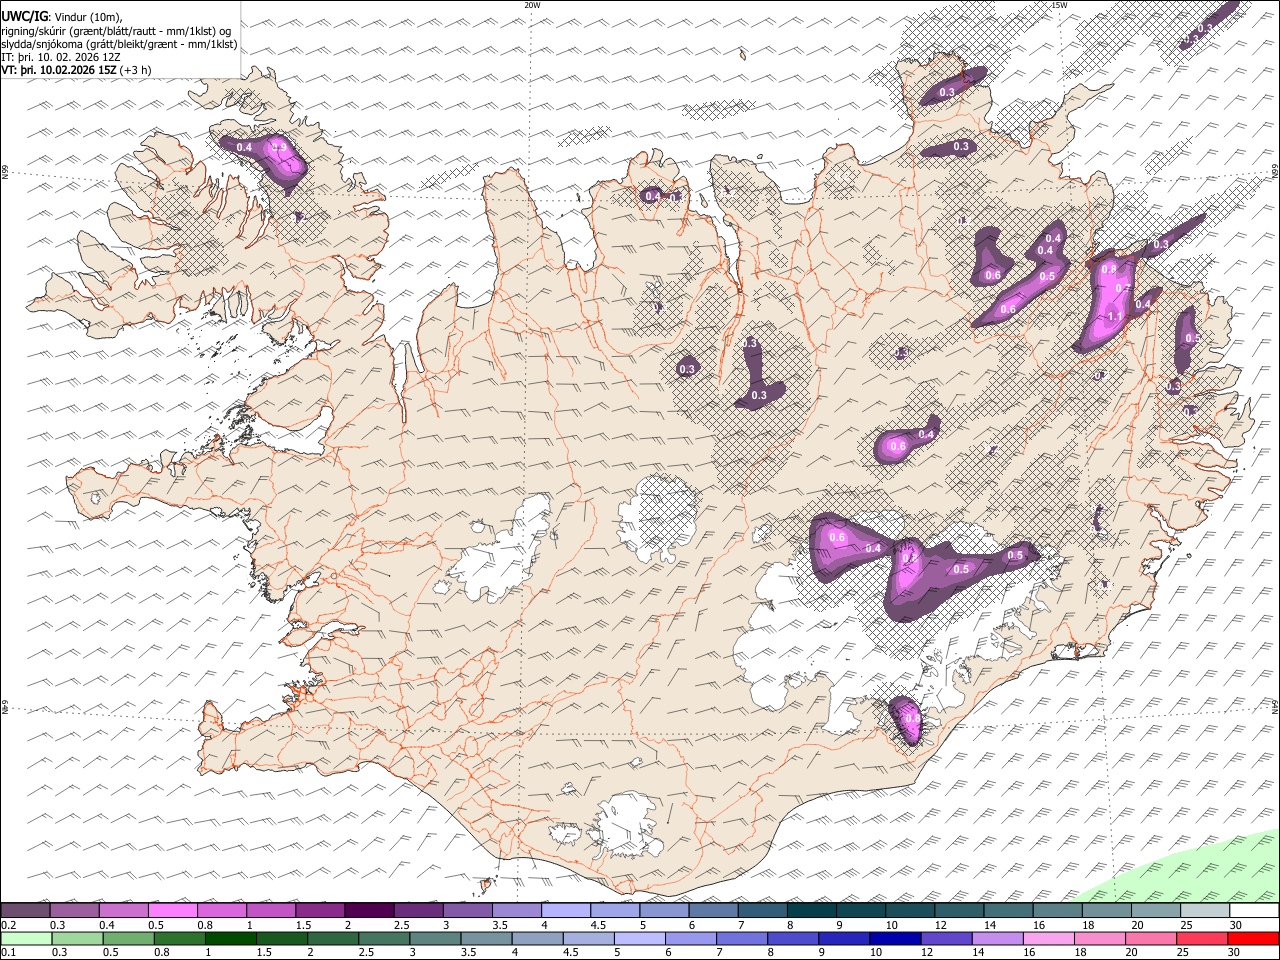Viewport: 1280px width, 960px height.
Task: Pick pale gray top-row swatch between 25 and 30
Action: pos(1205,910)
